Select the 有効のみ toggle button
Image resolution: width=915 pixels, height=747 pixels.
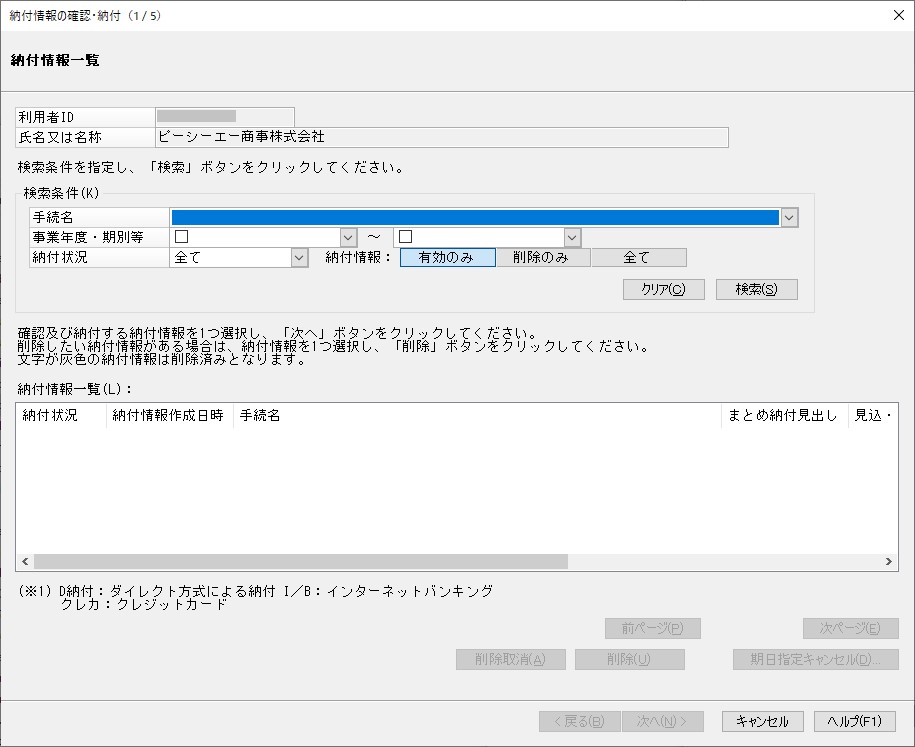[x=448, y=257]
